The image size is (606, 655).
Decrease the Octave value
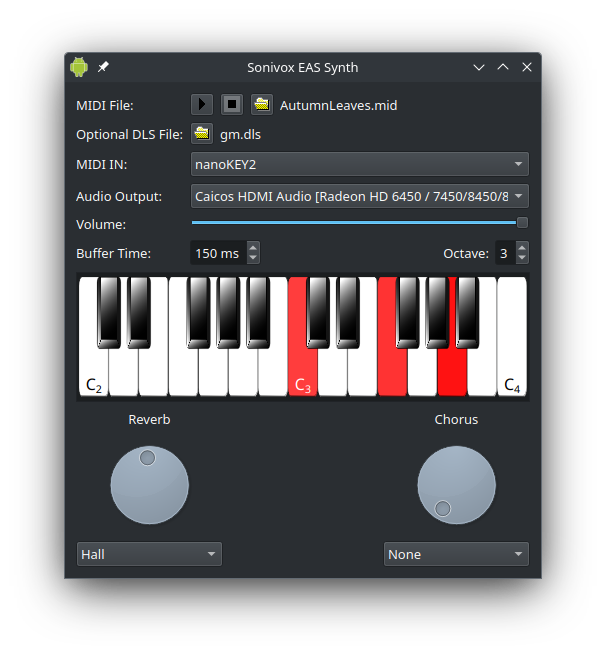[522, 258]
